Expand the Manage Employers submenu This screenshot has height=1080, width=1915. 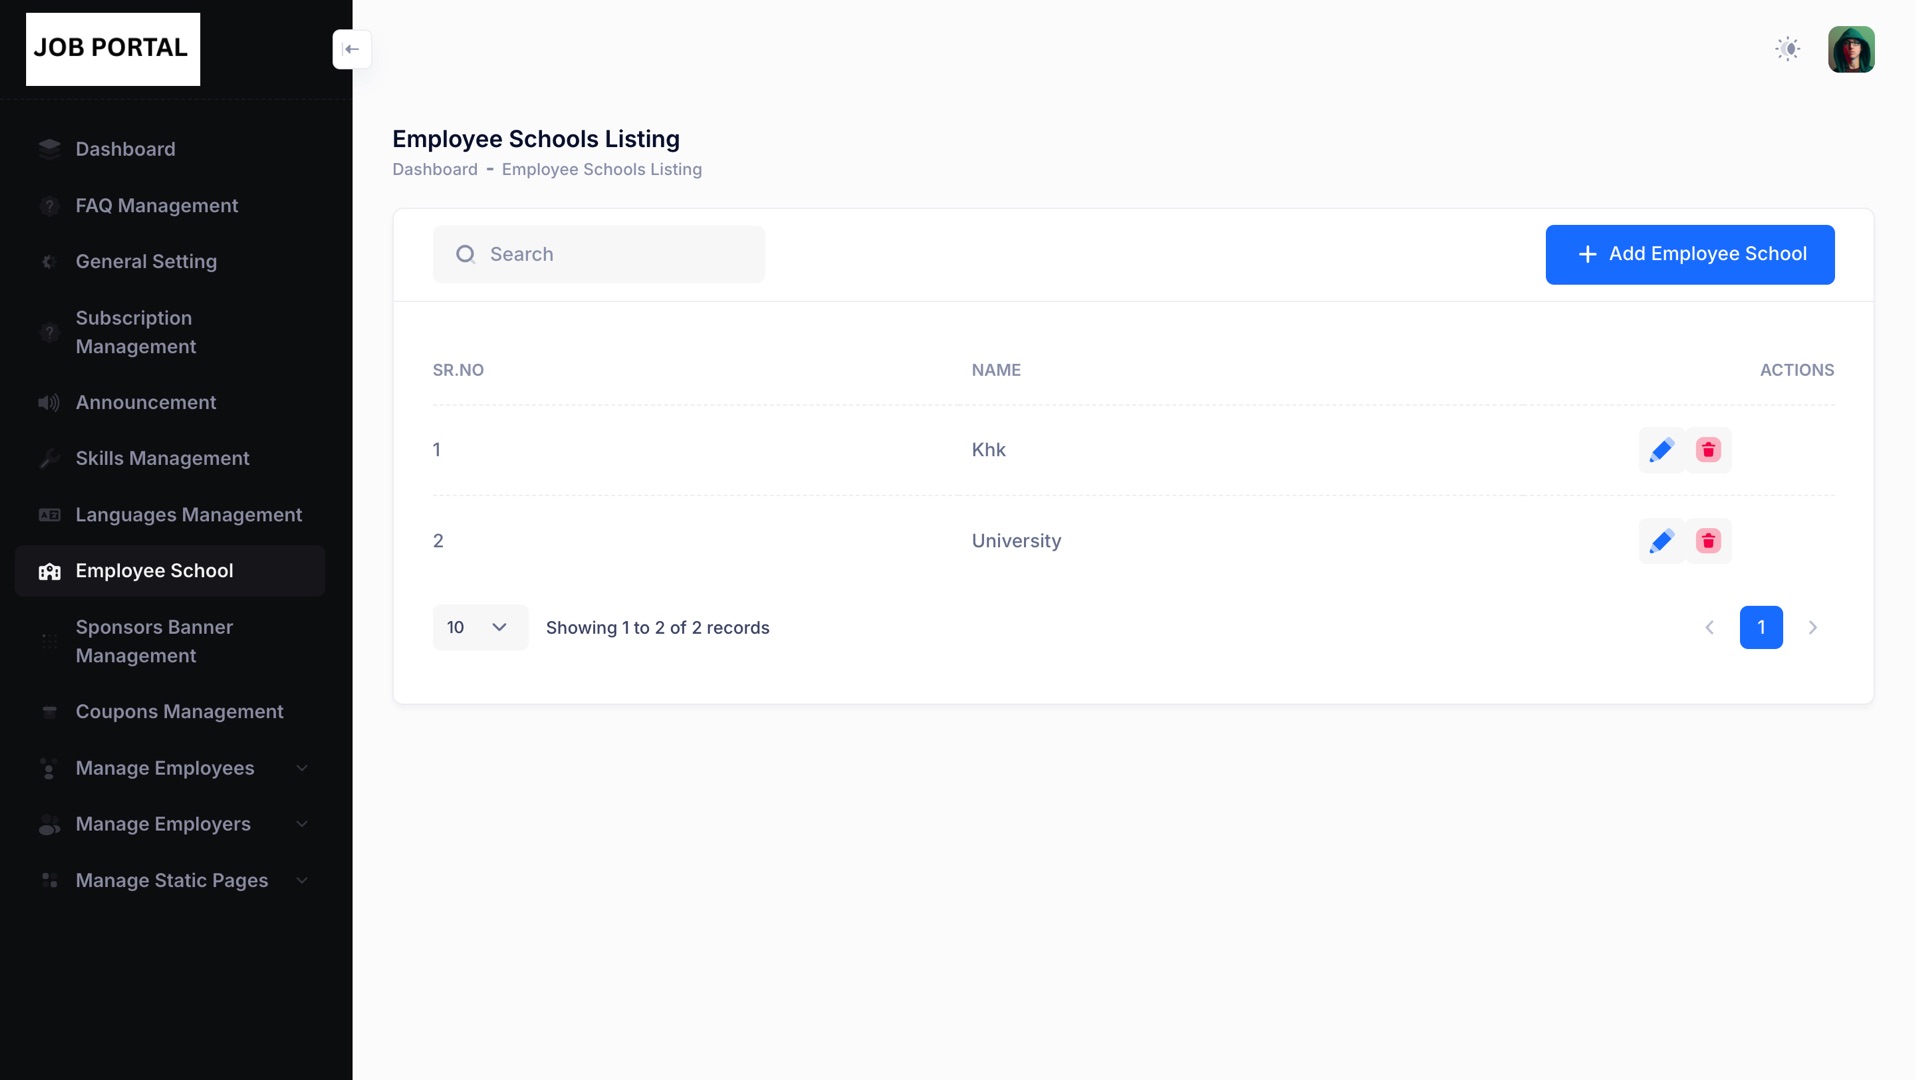pos(301,824)
